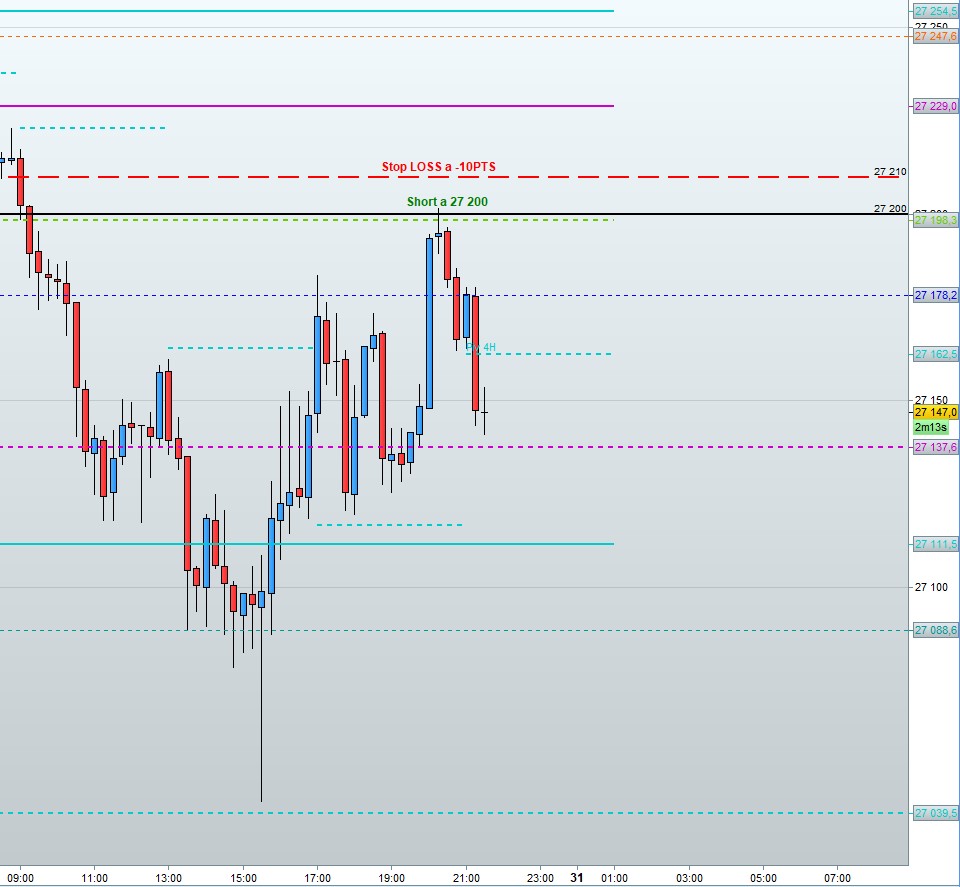The height and width of the screenshot is (887, 960).
Task: Click the 27 150 axis gridline value
Action: pyautogui.click(x=931, y=400)
